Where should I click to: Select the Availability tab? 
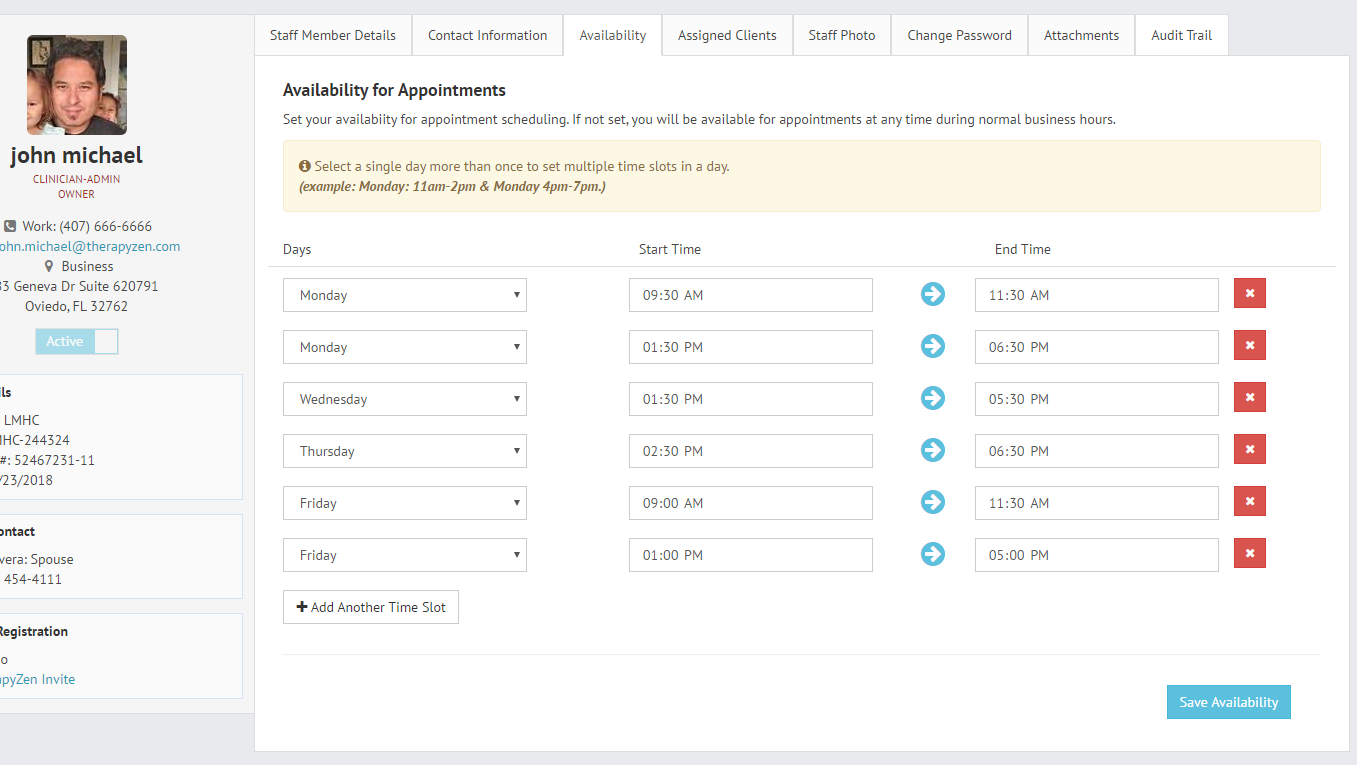tap(613, 35)
